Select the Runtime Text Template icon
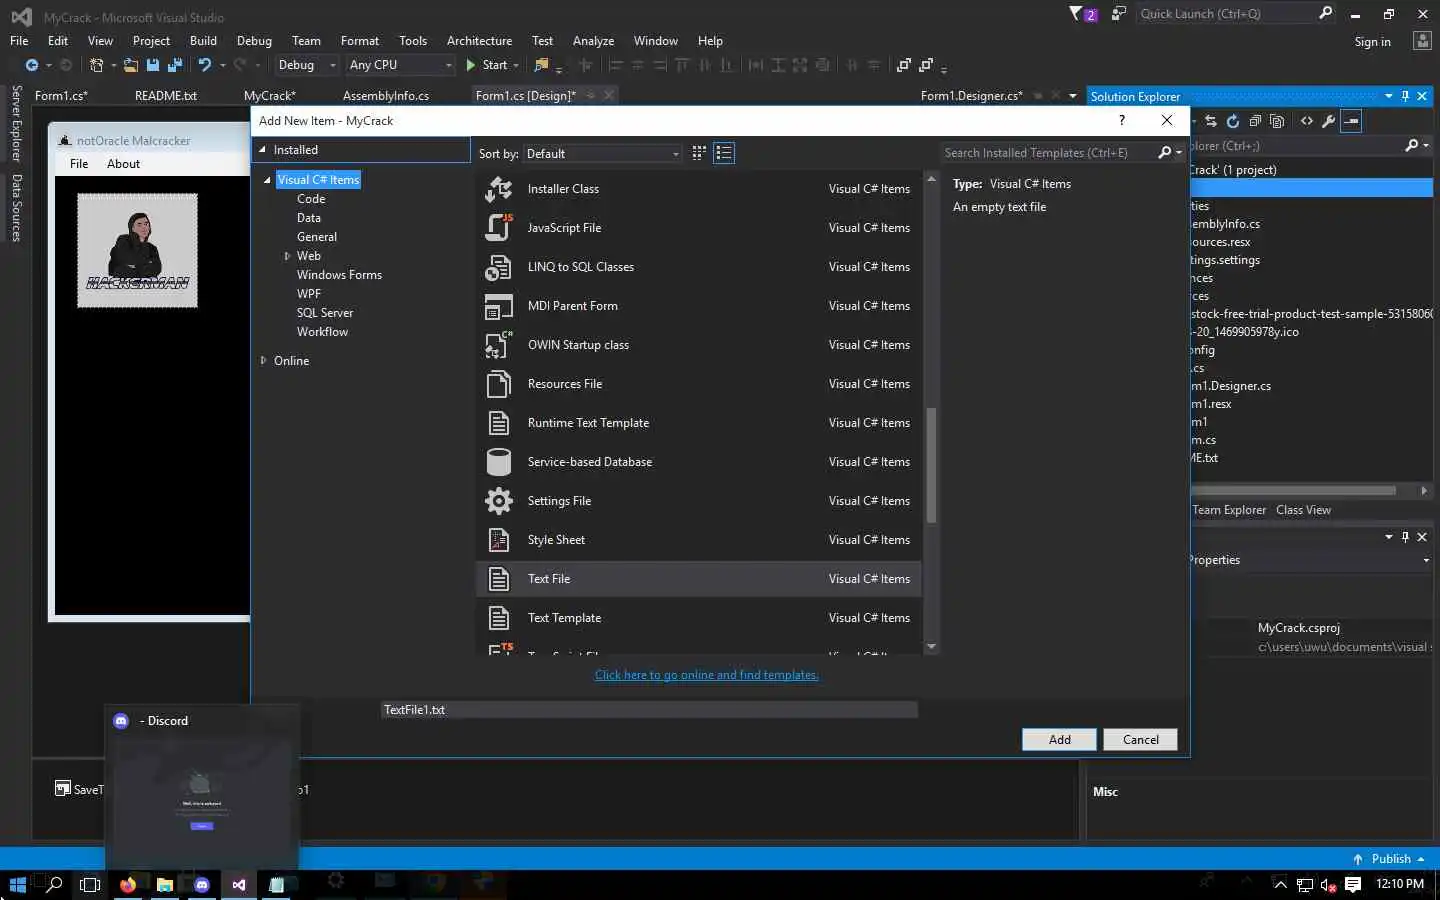This screenshot has height=900, width=1440. [x=498, y=423]
